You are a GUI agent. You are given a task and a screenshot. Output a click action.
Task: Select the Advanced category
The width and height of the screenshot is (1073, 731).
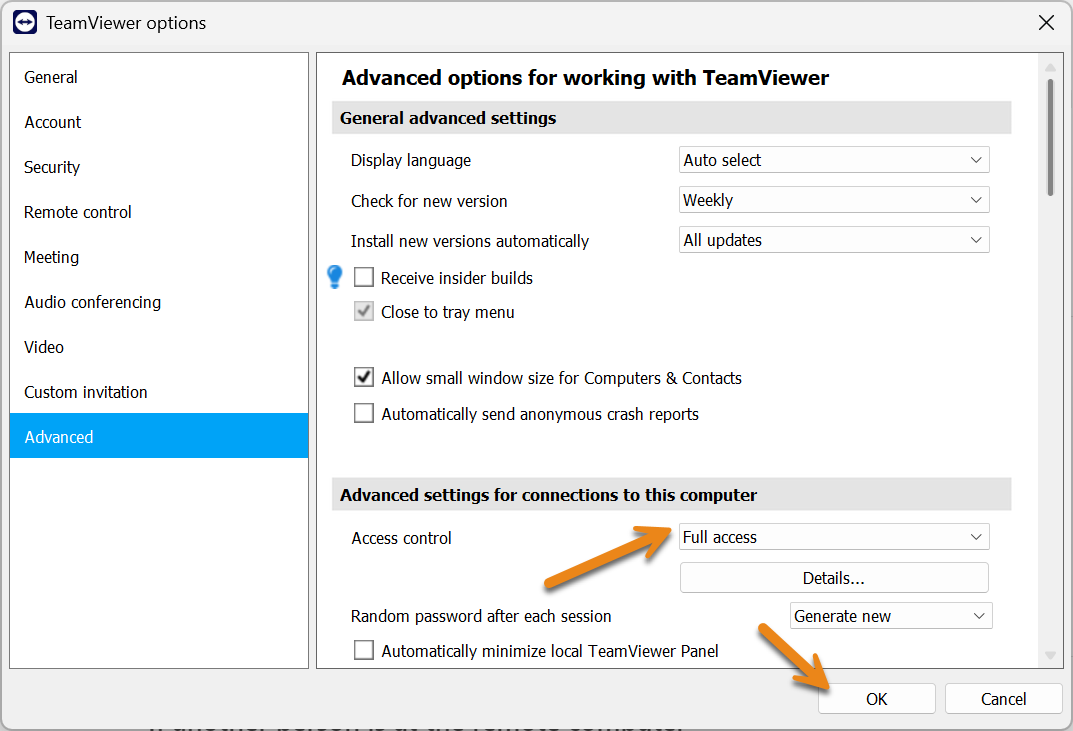(159, 436)
